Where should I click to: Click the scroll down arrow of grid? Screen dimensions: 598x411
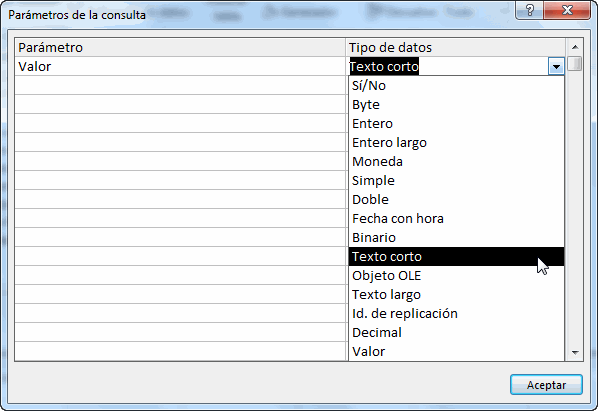(x=575, y=353)
